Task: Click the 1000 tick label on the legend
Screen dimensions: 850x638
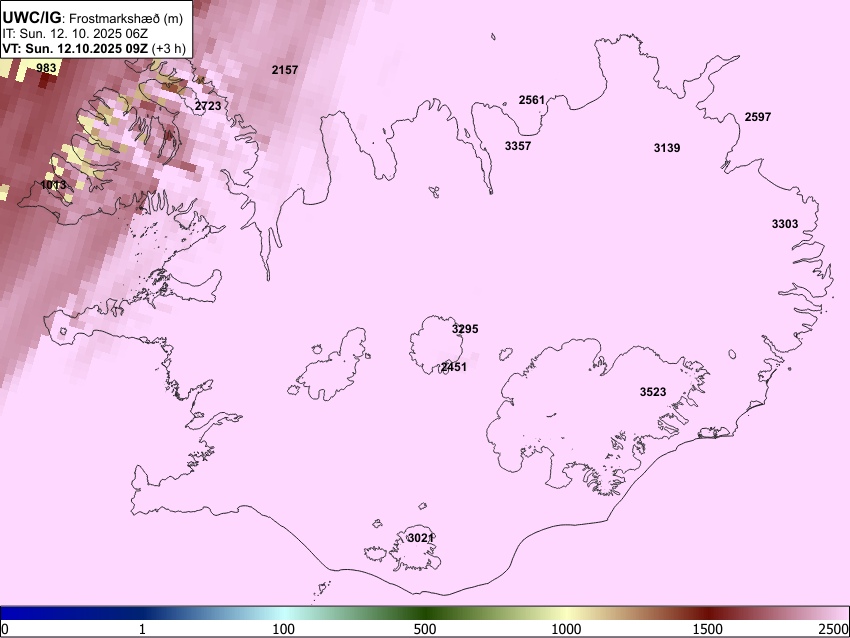Action: point(566,629)
